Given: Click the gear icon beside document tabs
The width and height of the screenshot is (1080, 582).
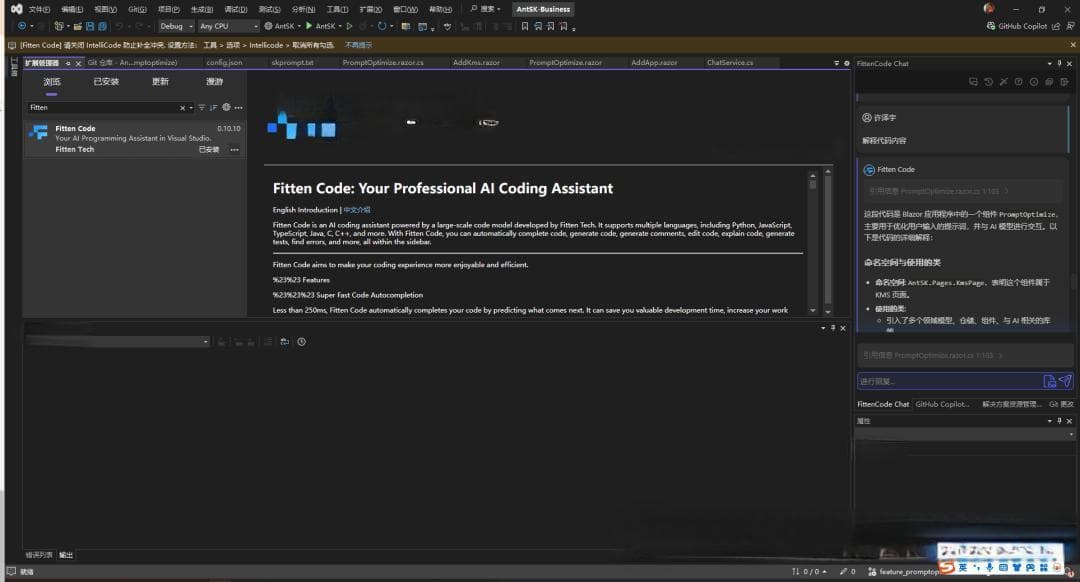Looking at the screenshot, I should coord(847,63).
